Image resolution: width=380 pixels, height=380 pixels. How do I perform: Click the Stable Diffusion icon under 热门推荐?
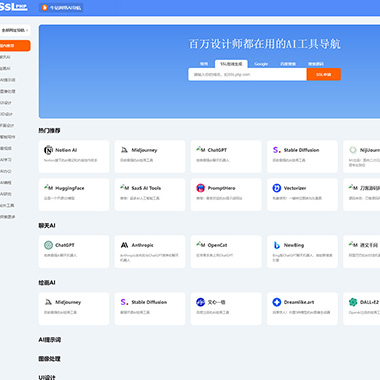277,150
